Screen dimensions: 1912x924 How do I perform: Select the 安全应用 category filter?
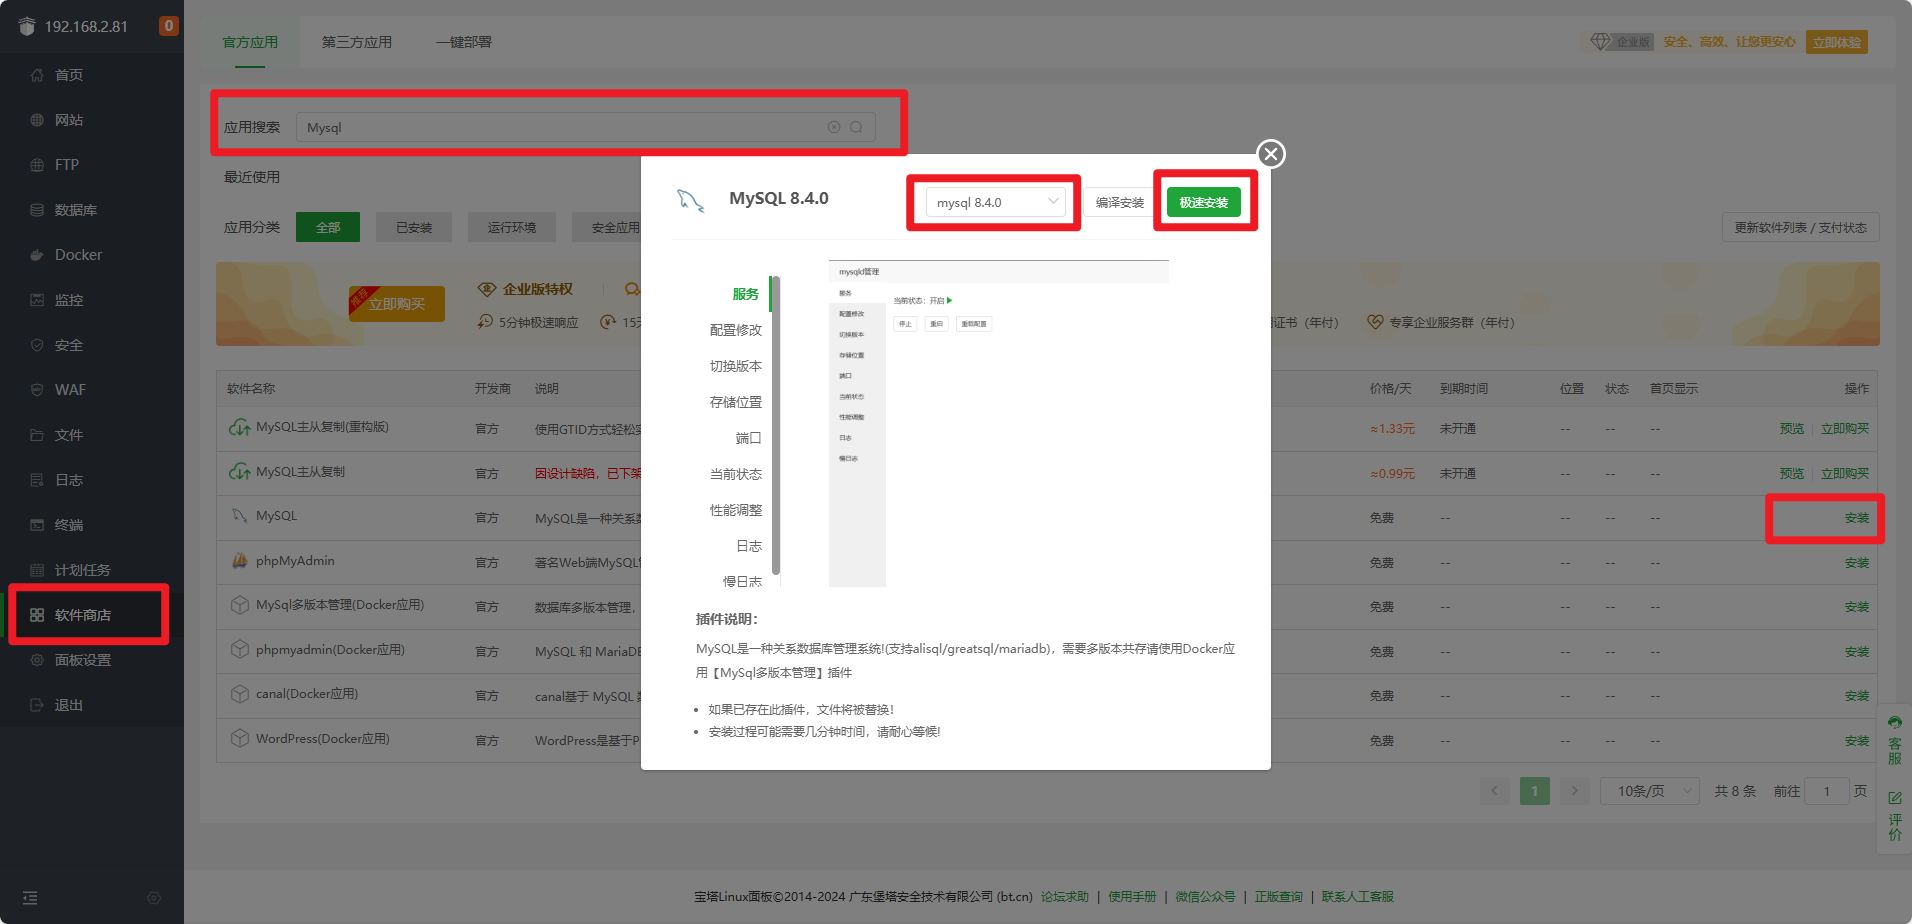608,227
